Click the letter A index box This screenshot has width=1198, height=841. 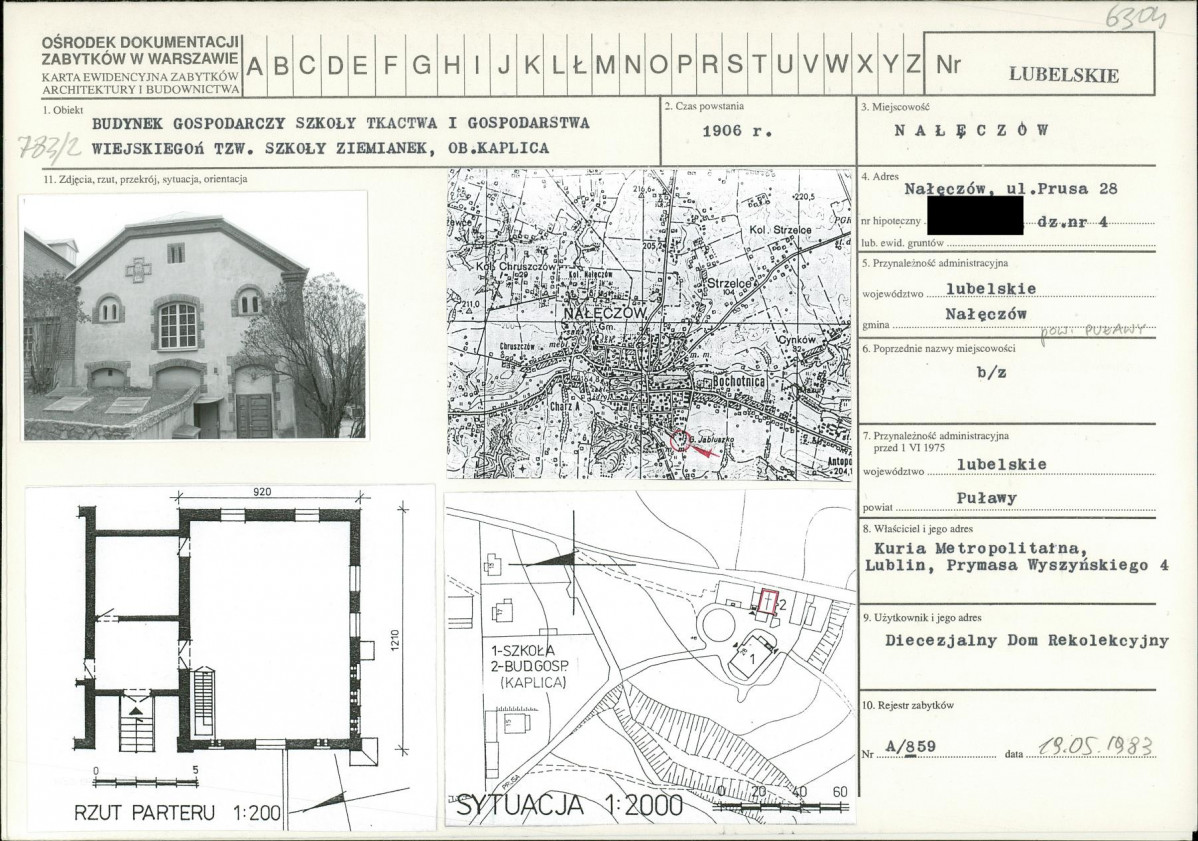(x=255, y=66)
